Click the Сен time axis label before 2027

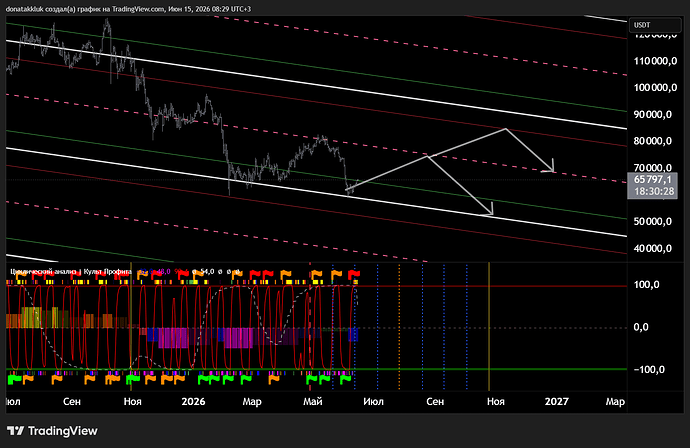[435, 401]
